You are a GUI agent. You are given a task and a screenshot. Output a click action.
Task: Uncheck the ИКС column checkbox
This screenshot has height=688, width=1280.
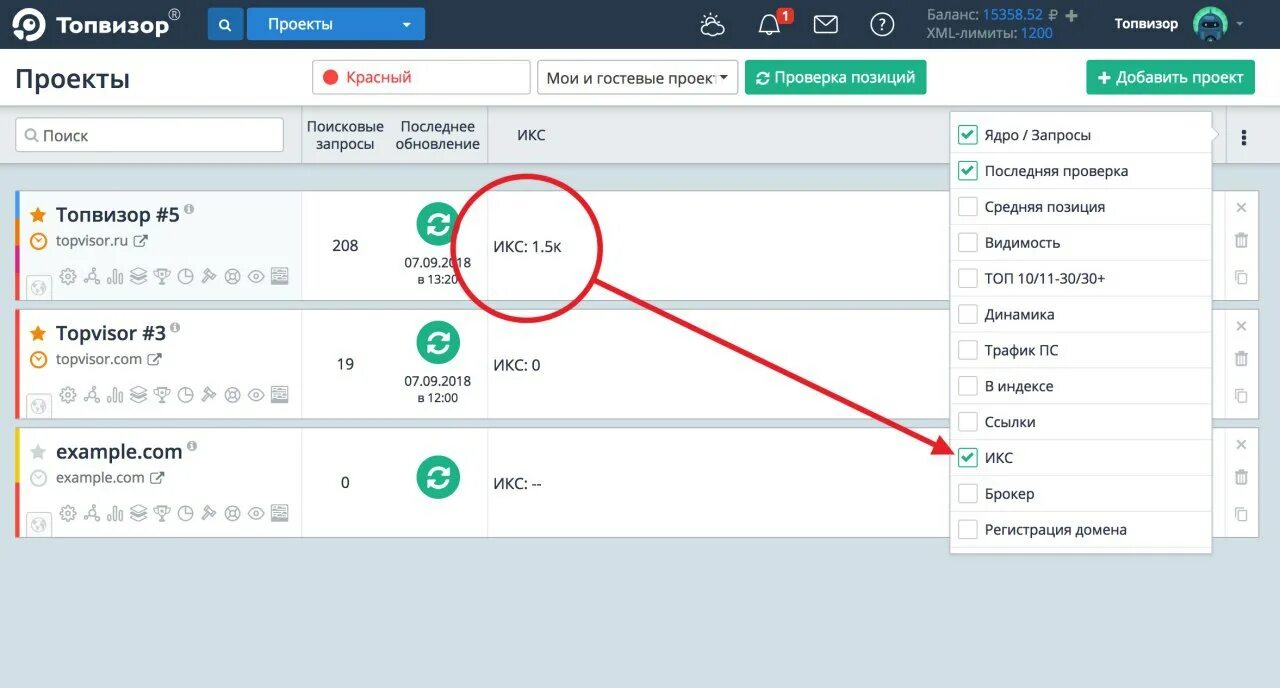[x=967, y=458]
